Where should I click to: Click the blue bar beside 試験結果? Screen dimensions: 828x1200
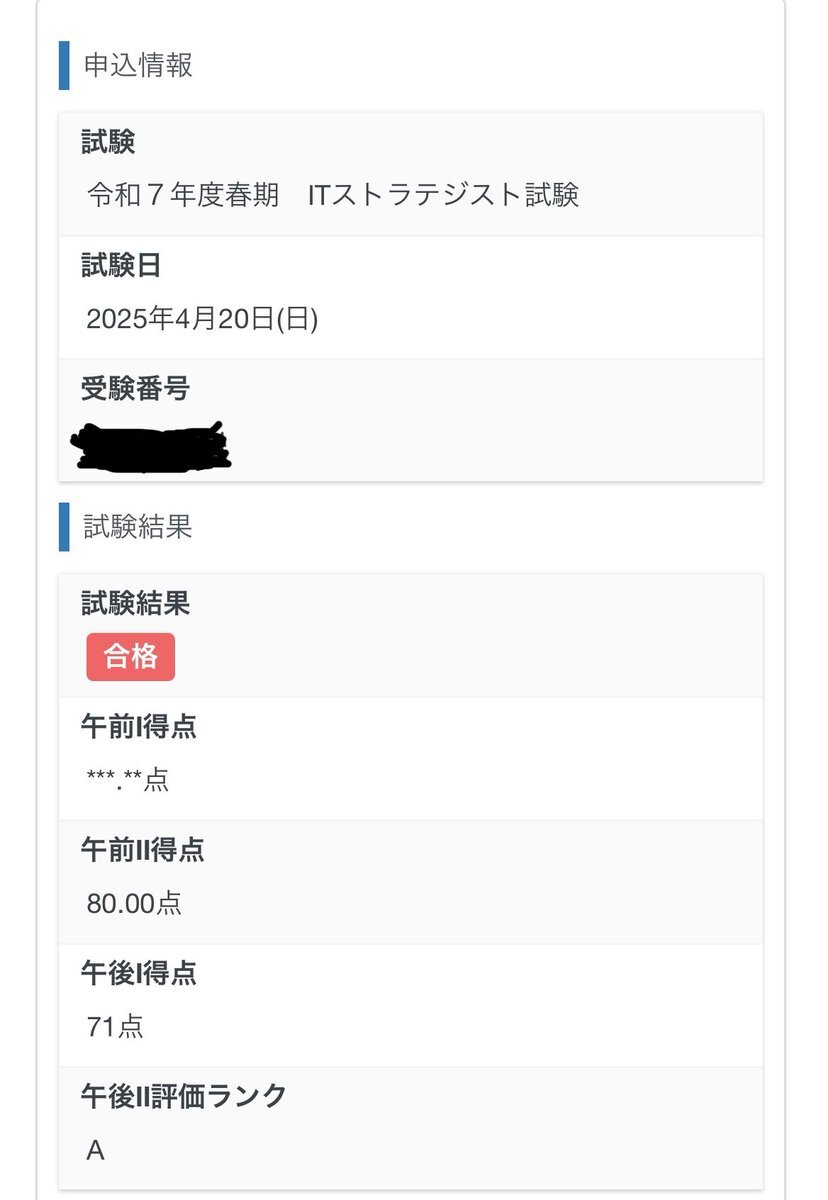64,527
